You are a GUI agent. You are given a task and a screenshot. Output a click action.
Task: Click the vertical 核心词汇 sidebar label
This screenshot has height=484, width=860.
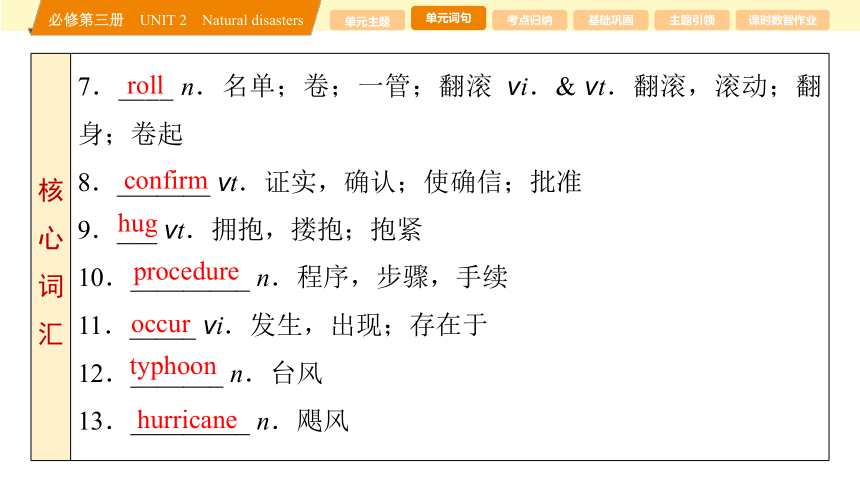50,262
